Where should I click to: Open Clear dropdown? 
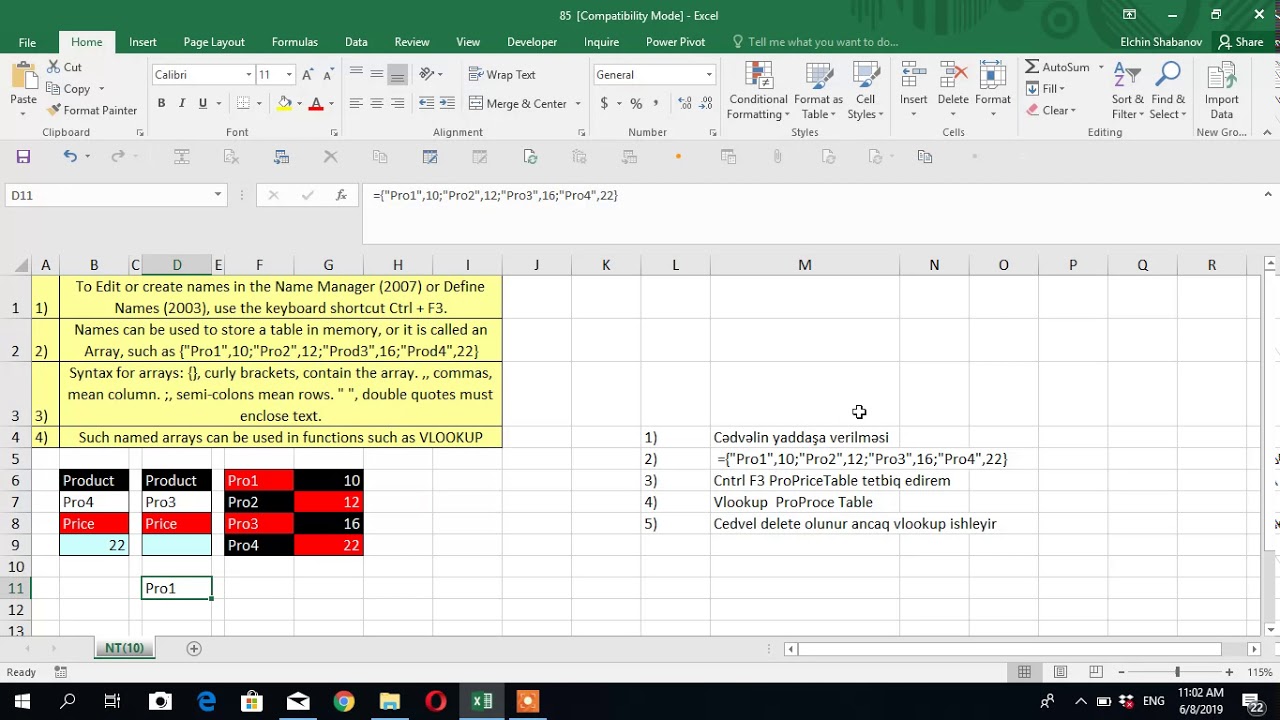click(x=1050, y=111)
